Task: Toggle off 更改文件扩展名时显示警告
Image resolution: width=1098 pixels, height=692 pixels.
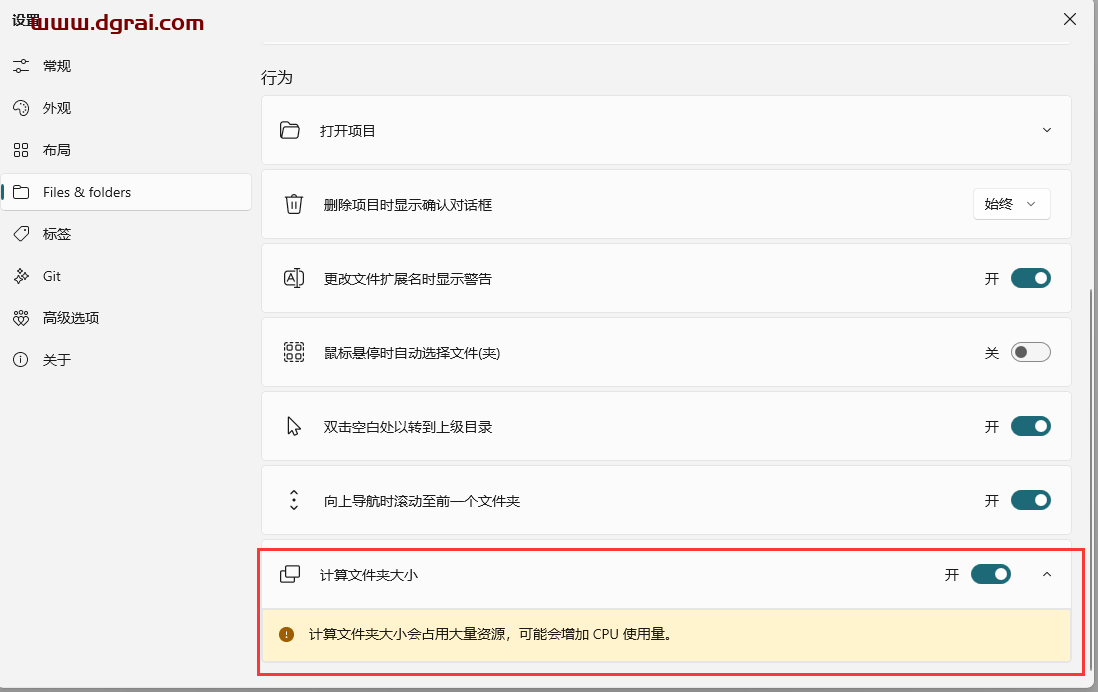Action: [x=1031, y=278]
